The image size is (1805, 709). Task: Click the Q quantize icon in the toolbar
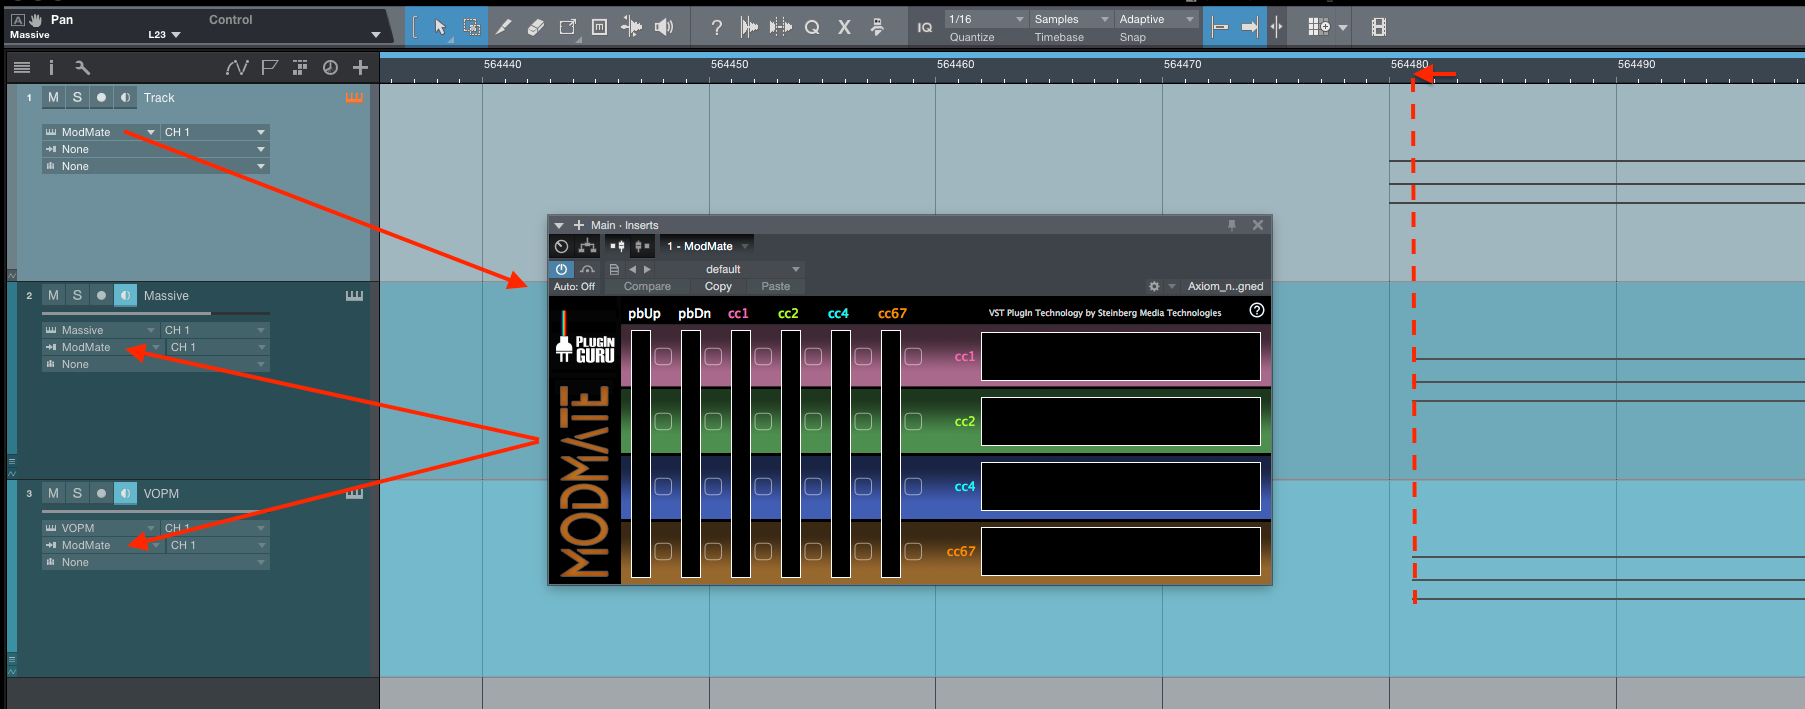812,27
